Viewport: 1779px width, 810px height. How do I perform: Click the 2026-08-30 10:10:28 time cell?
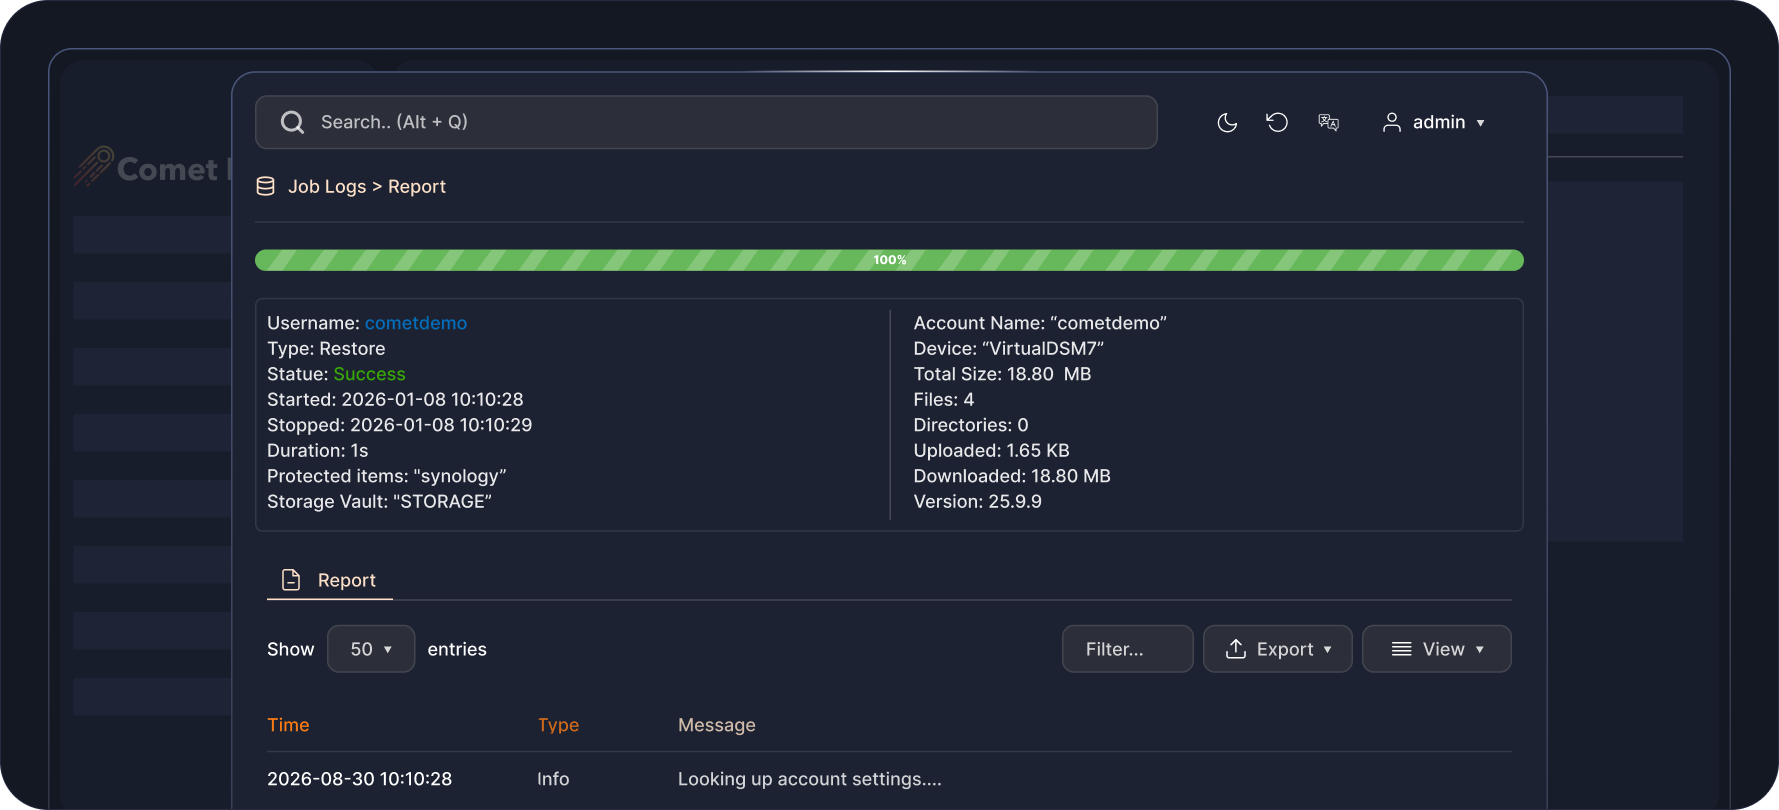tap(360, 779)
